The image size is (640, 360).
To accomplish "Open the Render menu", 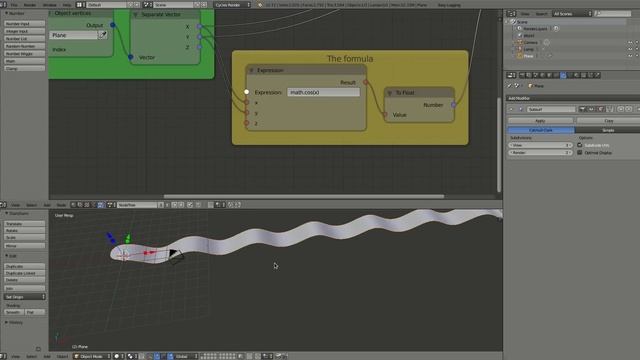I will pyautogui.click(x=30, y=5).
